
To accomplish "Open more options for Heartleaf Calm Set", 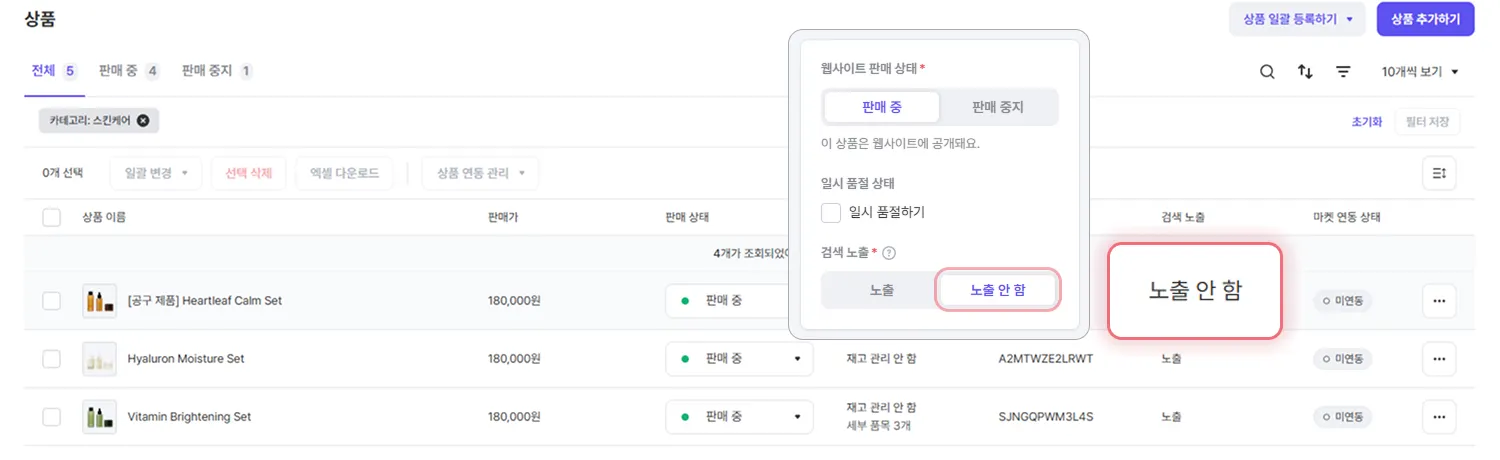I will 1438,300.
